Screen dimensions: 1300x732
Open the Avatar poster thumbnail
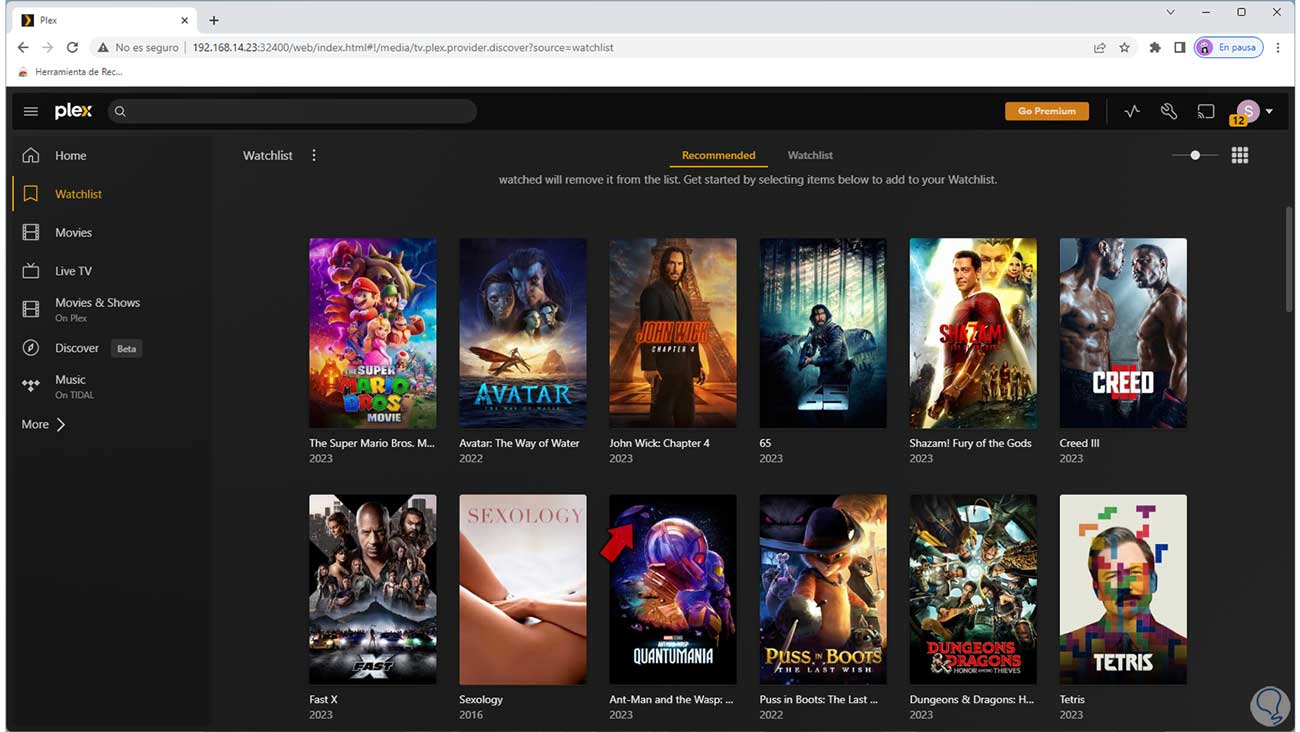coord(523,333)
